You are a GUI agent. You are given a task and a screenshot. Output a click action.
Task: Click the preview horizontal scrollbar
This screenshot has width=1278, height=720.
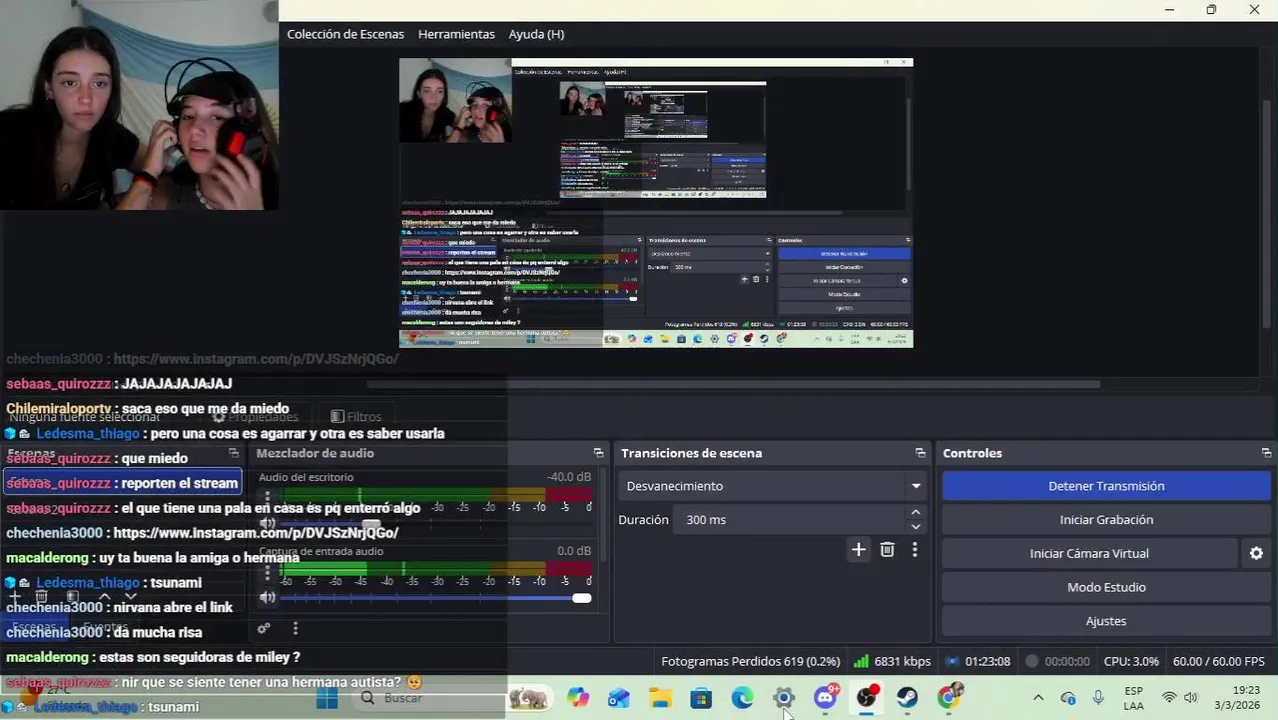click(x=733, y=384)
